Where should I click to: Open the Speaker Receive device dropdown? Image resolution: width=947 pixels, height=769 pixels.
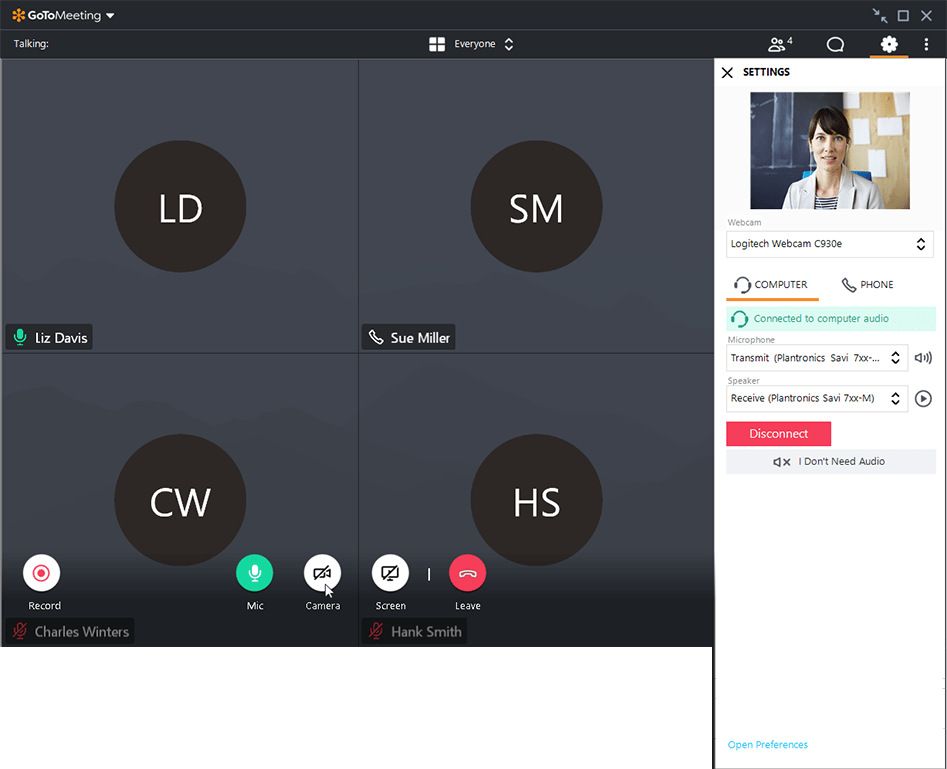point(817,398)
